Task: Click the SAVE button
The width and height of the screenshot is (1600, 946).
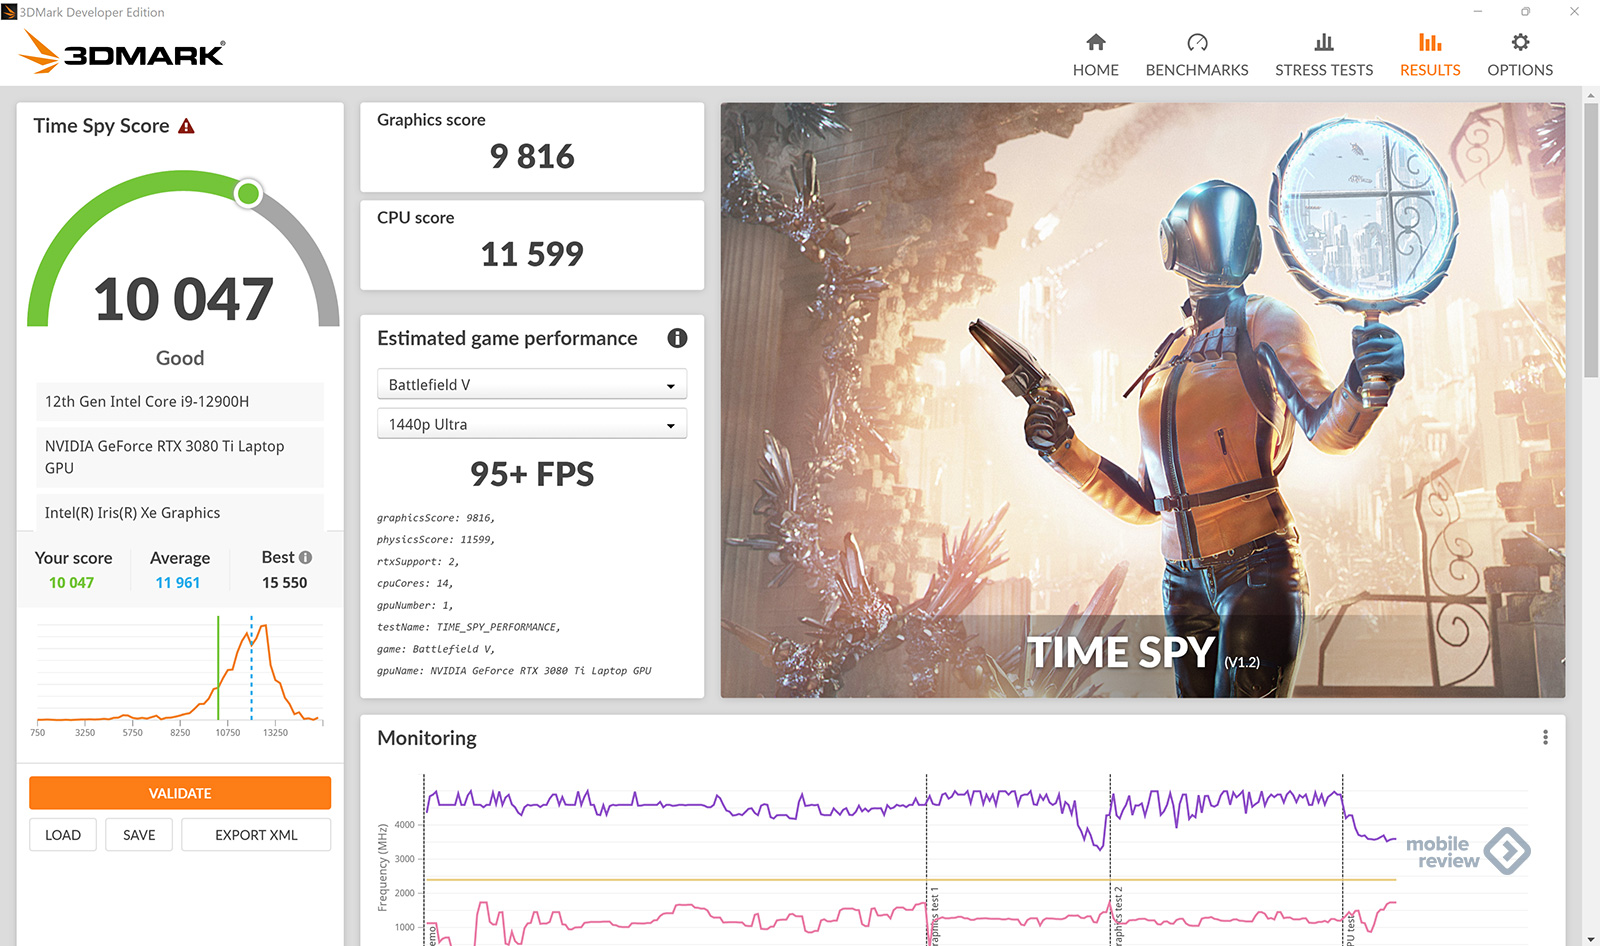Action: (139, 835)
